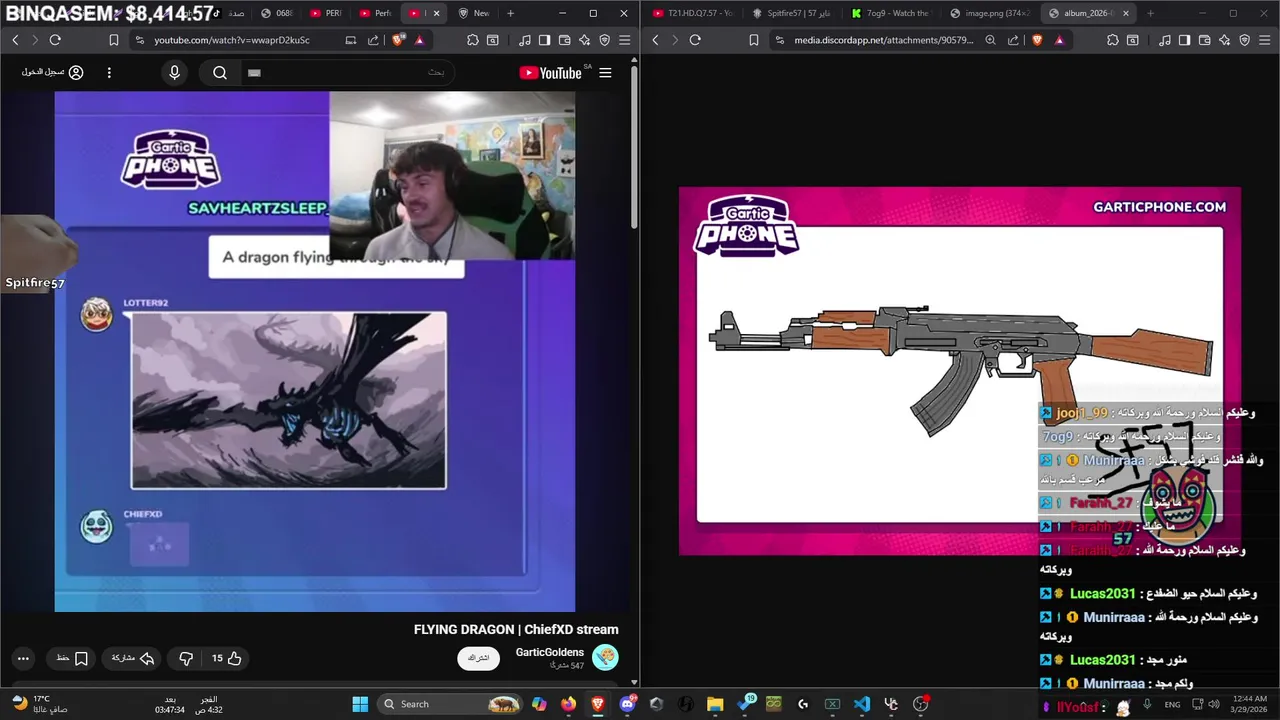Click the AK-47 Gartic Phone image
This screenshot has height=720, width=1280.
pyautogui.click(x=959, y=370)
